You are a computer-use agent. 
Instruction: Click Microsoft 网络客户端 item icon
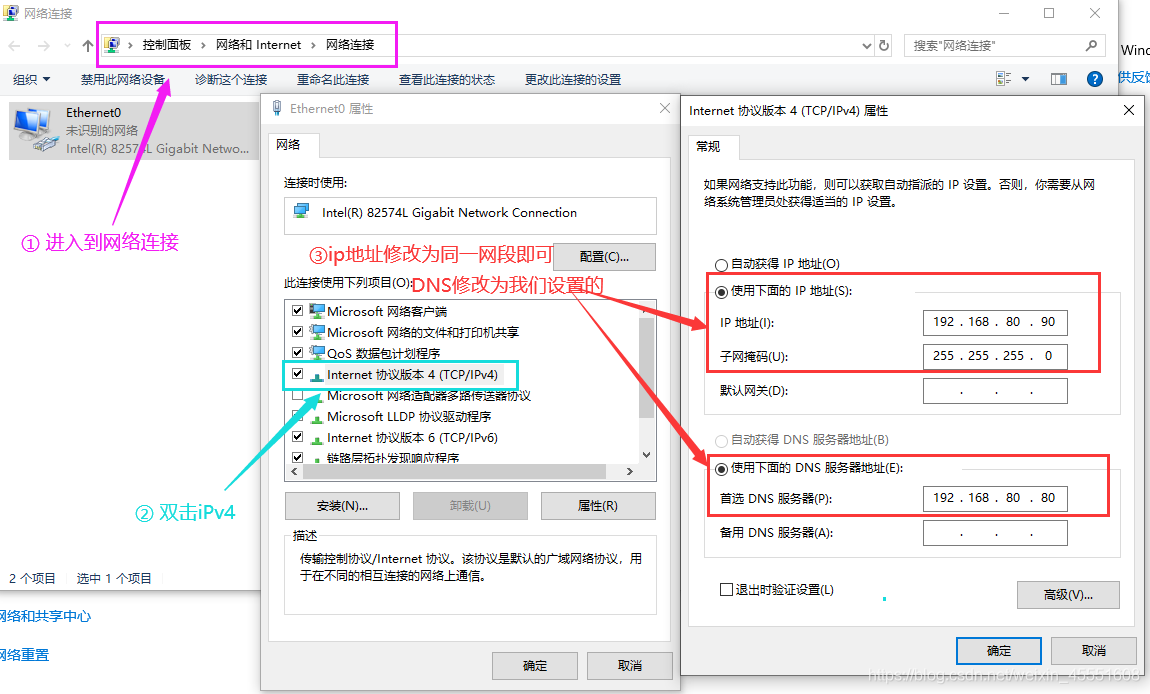click(x=317, y=311)
